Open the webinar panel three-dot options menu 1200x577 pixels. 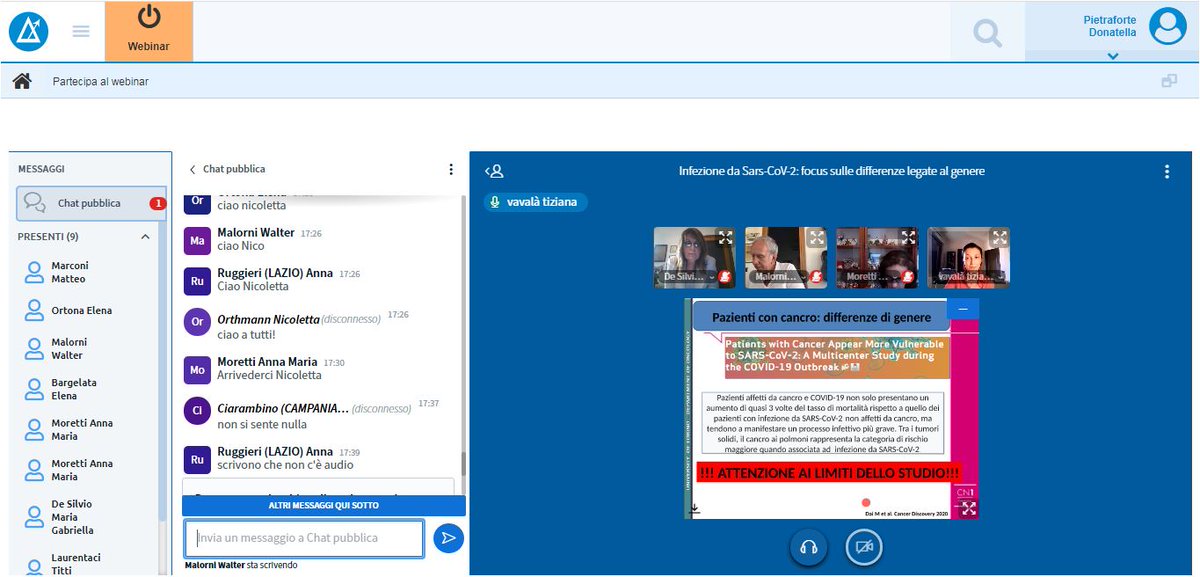[x=1166, y=172]
